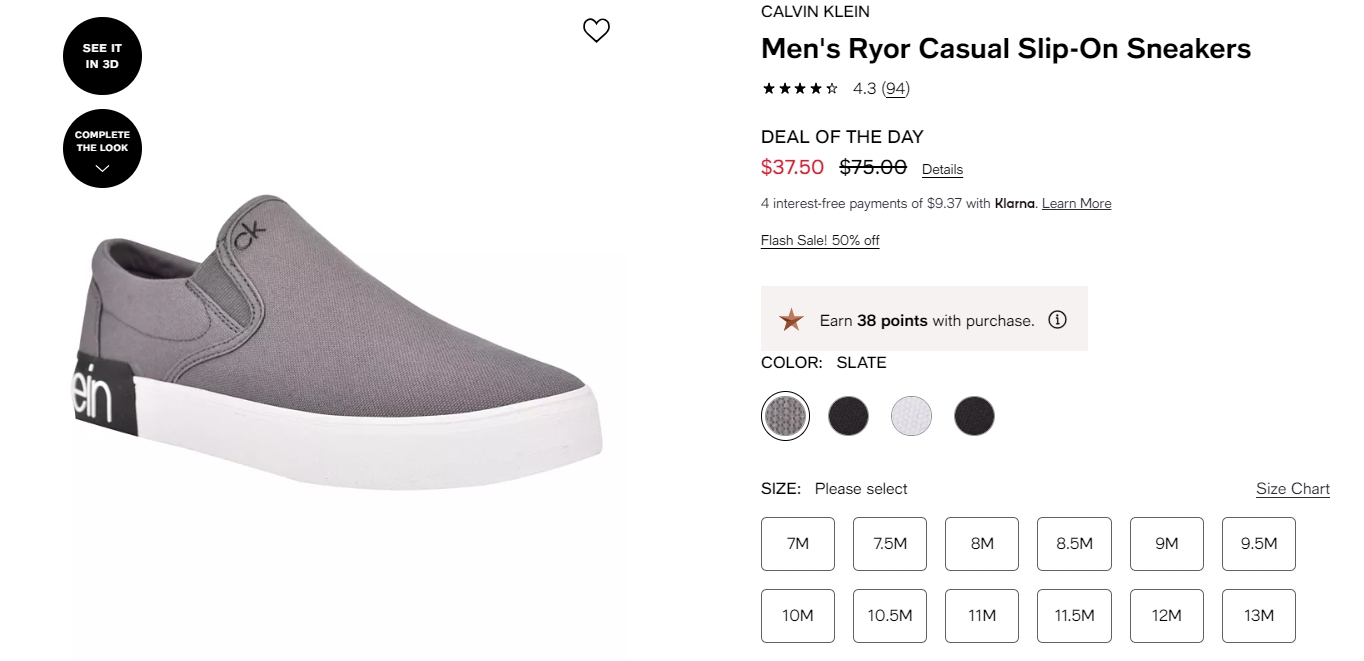Select the Slate gray color swatch
The height and width of the screenshot is (661, 1364).
coord(785,415)
